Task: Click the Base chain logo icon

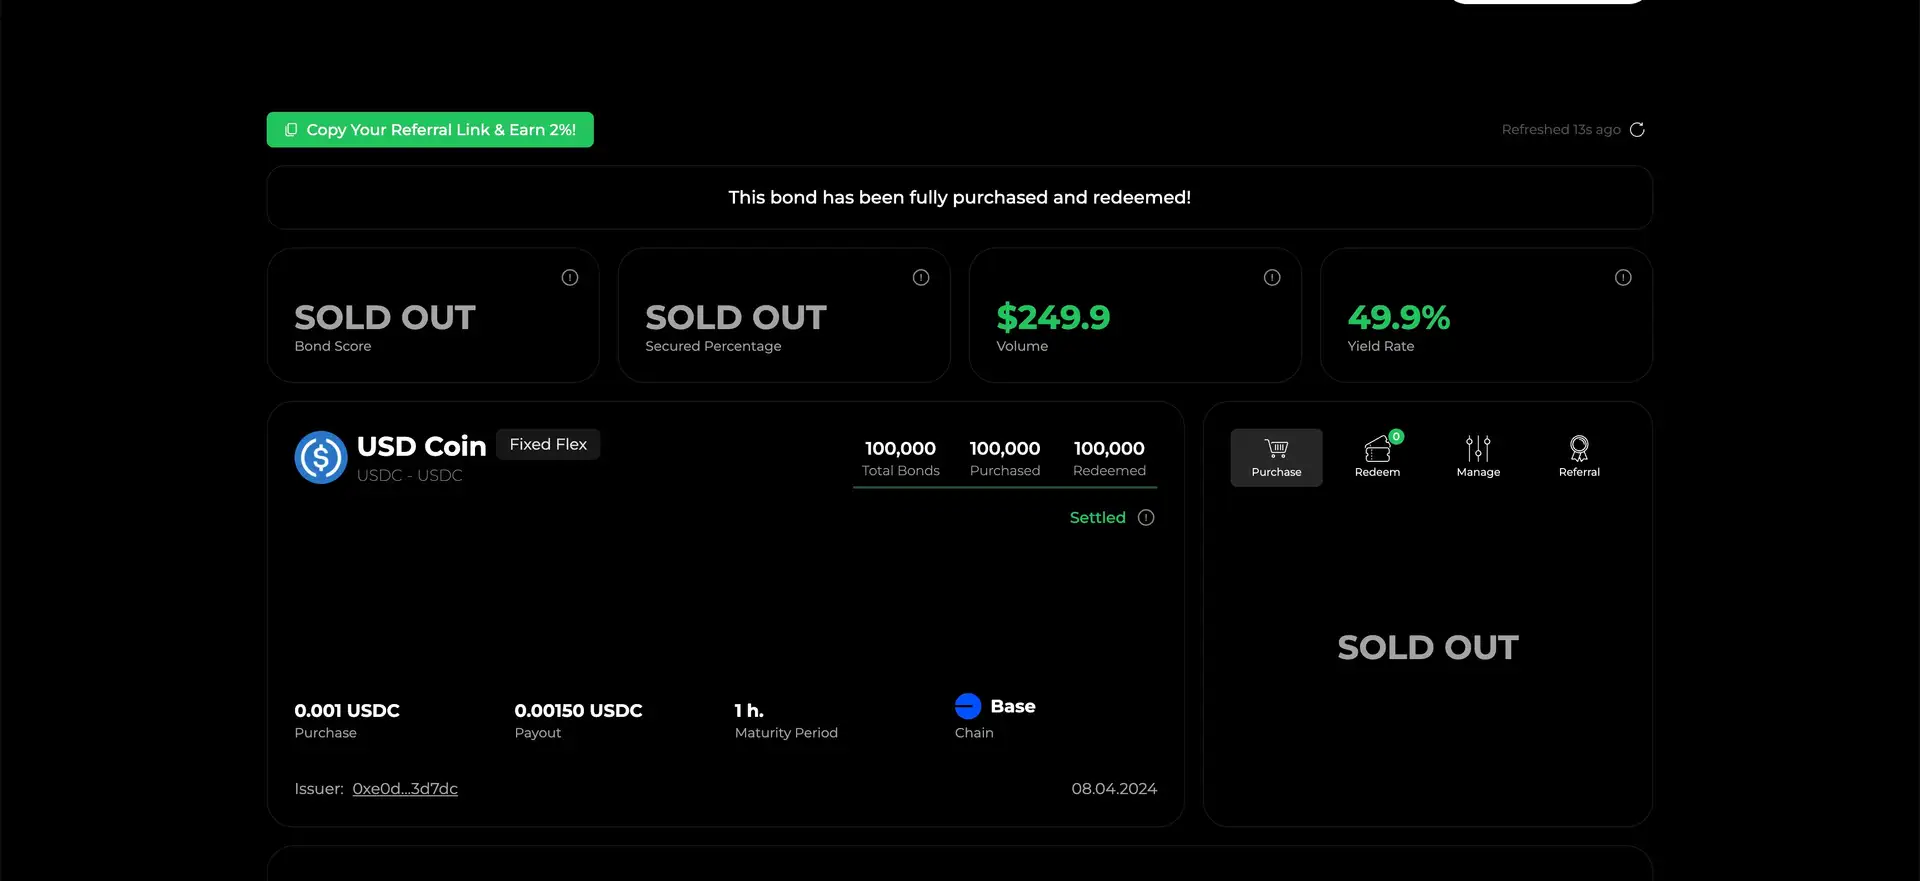Action: click(968, 707)
